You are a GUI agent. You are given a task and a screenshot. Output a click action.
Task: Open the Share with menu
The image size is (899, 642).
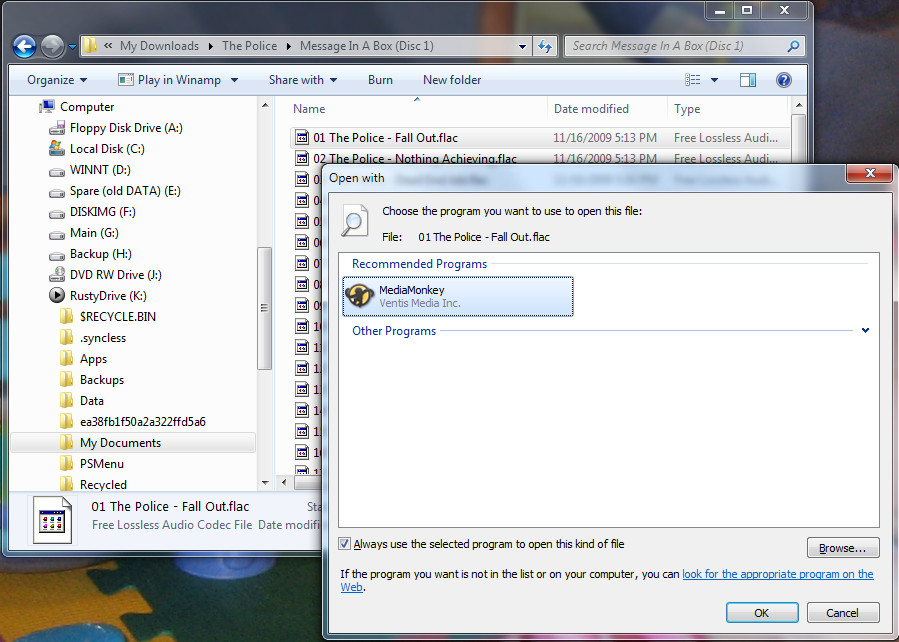click(302, 80)
